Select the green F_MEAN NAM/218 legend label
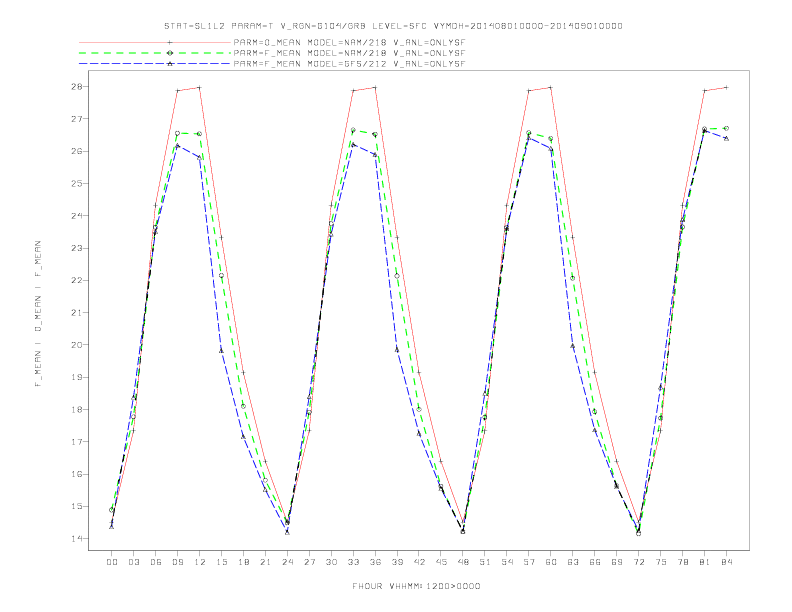This screenshot has width=792, height=612. tap(349, 53)
